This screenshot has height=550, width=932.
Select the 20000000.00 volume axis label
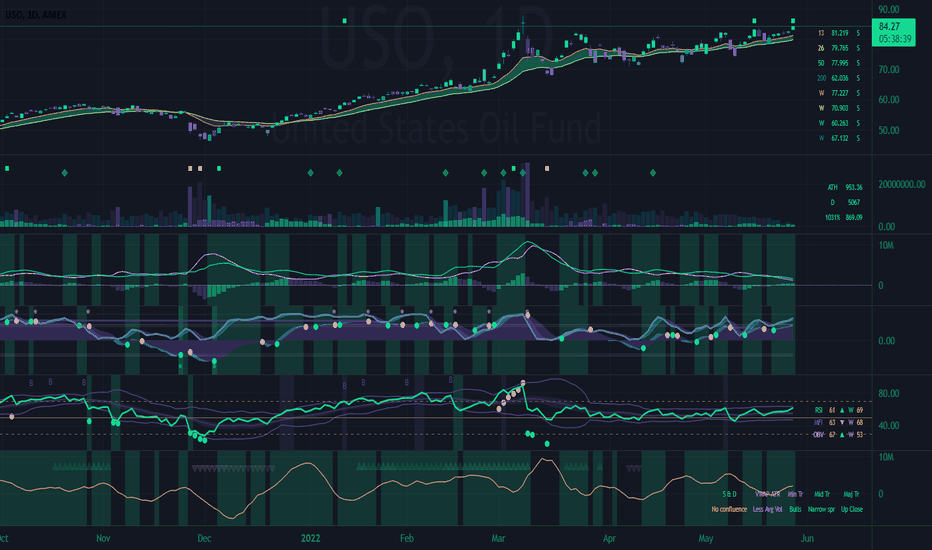pyautogui.click(x=902, y=184)
